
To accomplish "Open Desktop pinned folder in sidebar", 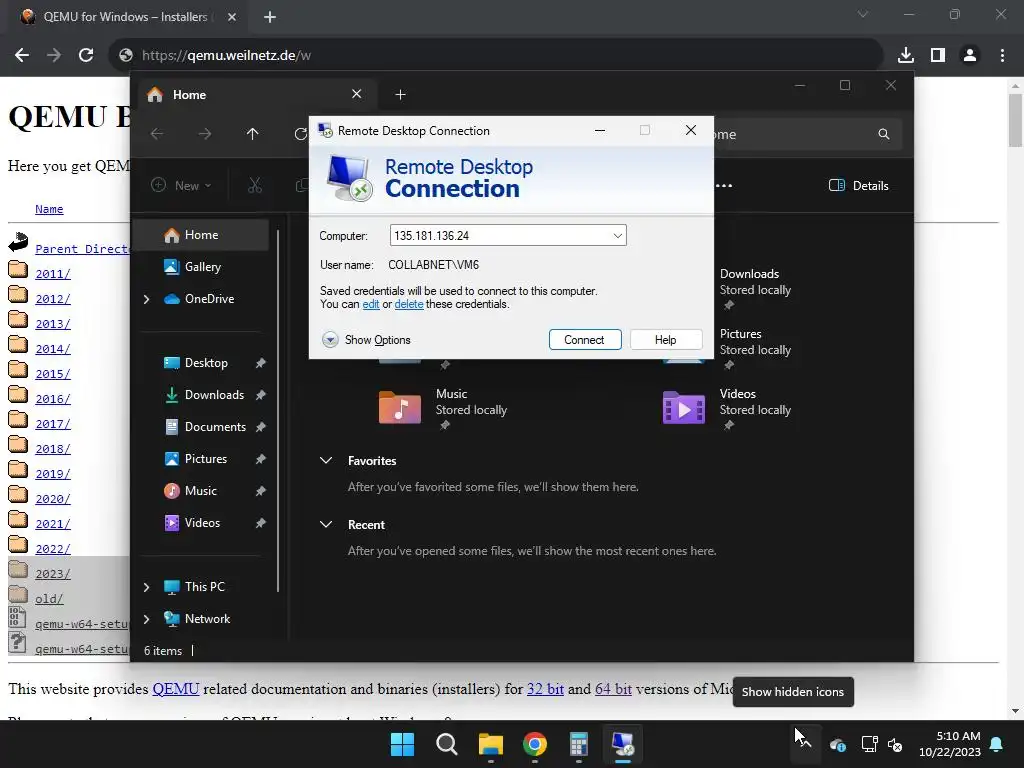I will (x=206, y=363).
